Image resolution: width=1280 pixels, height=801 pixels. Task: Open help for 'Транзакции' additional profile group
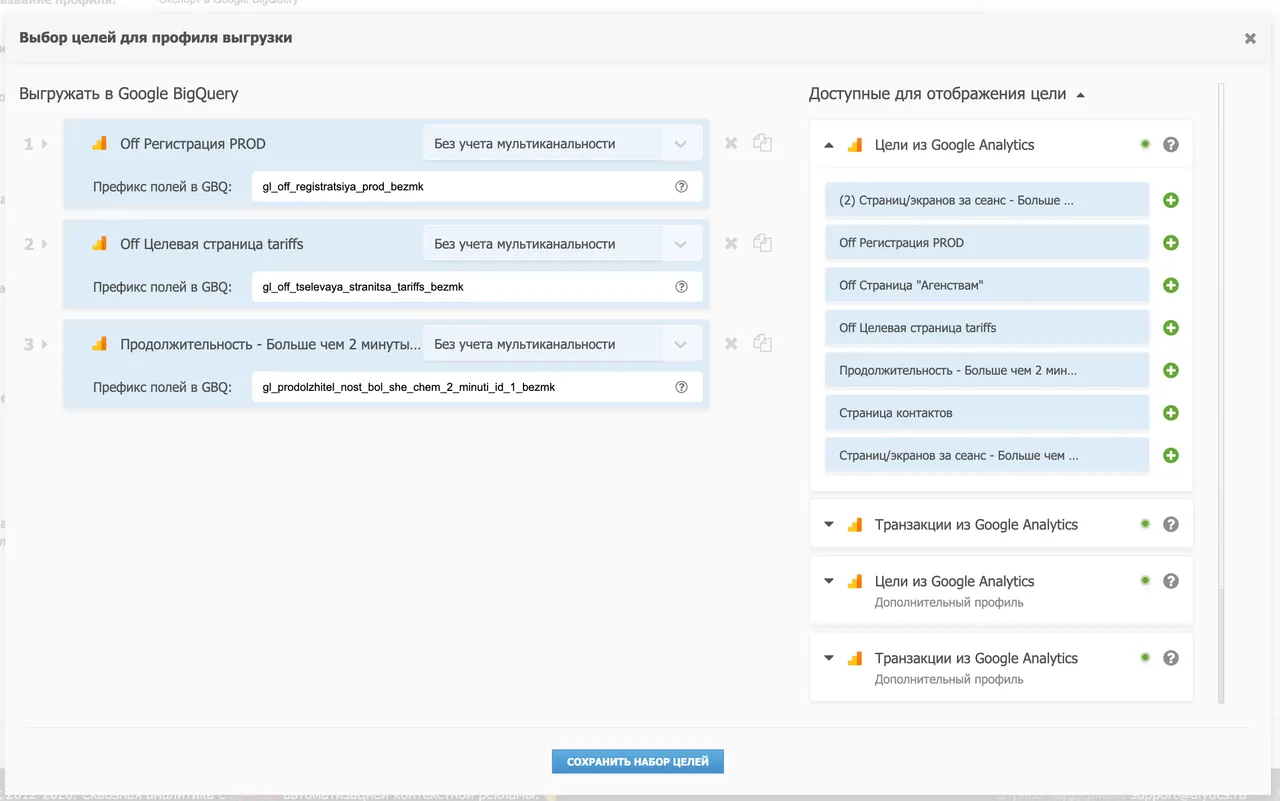coord(1171,658)
